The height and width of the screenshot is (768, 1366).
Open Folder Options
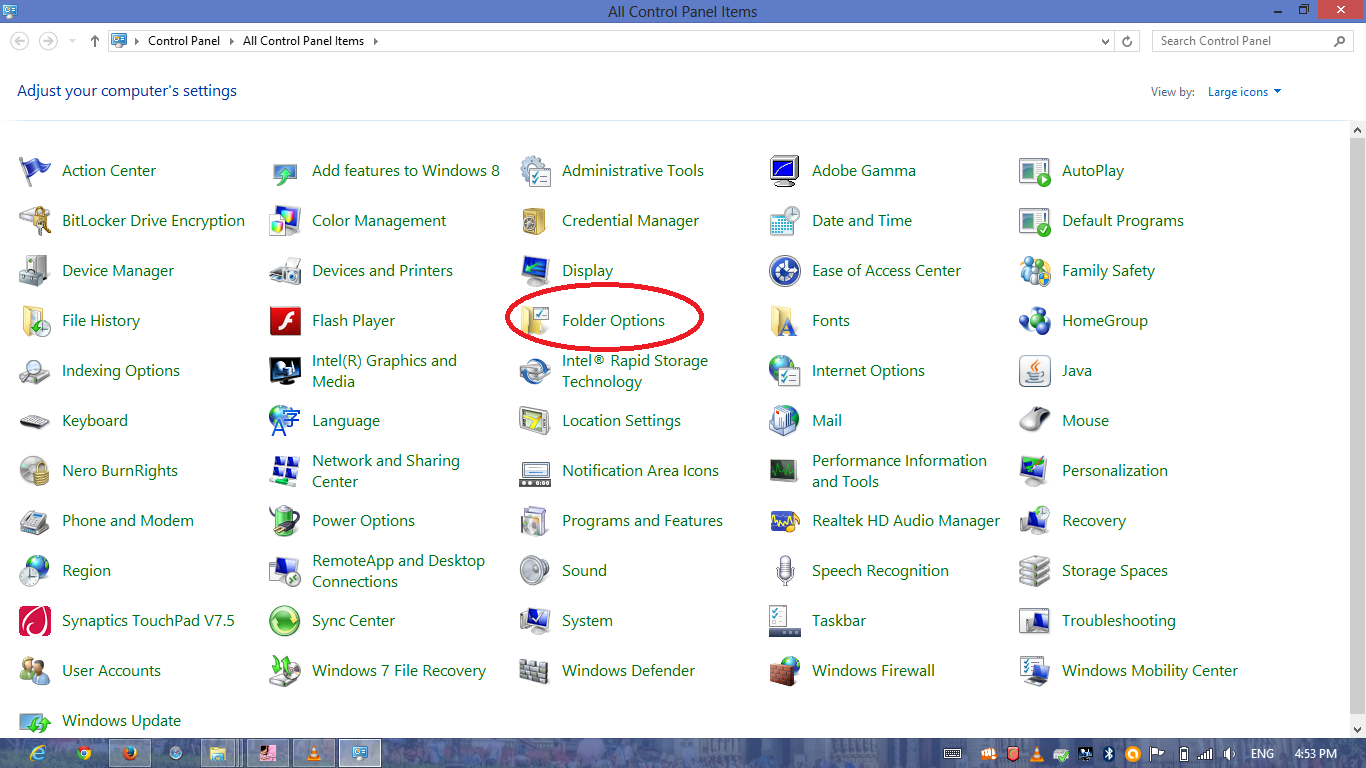pyautogui.click(x=613, y=320)
